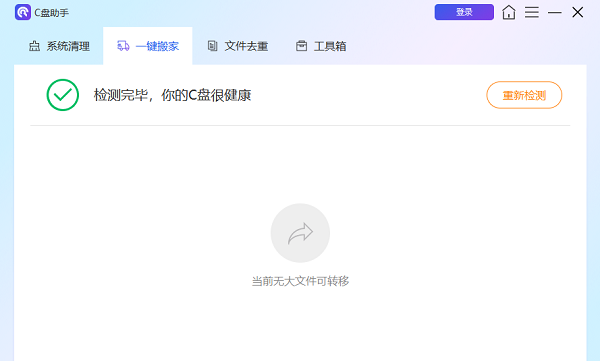Click the C盘助手 app logo icon

(23, 12)
